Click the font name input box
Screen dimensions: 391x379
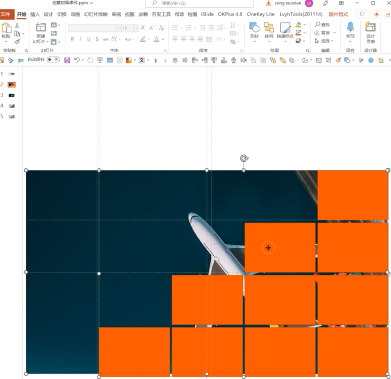coord(92,28)
